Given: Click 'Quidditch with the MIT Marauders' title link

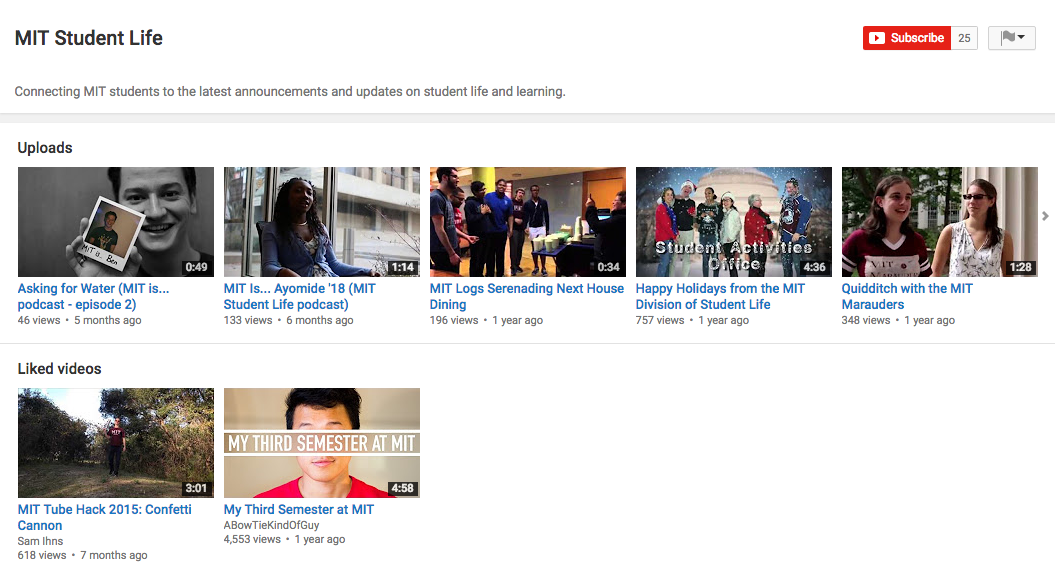Looking at the screenshot, I should (907, 296).
